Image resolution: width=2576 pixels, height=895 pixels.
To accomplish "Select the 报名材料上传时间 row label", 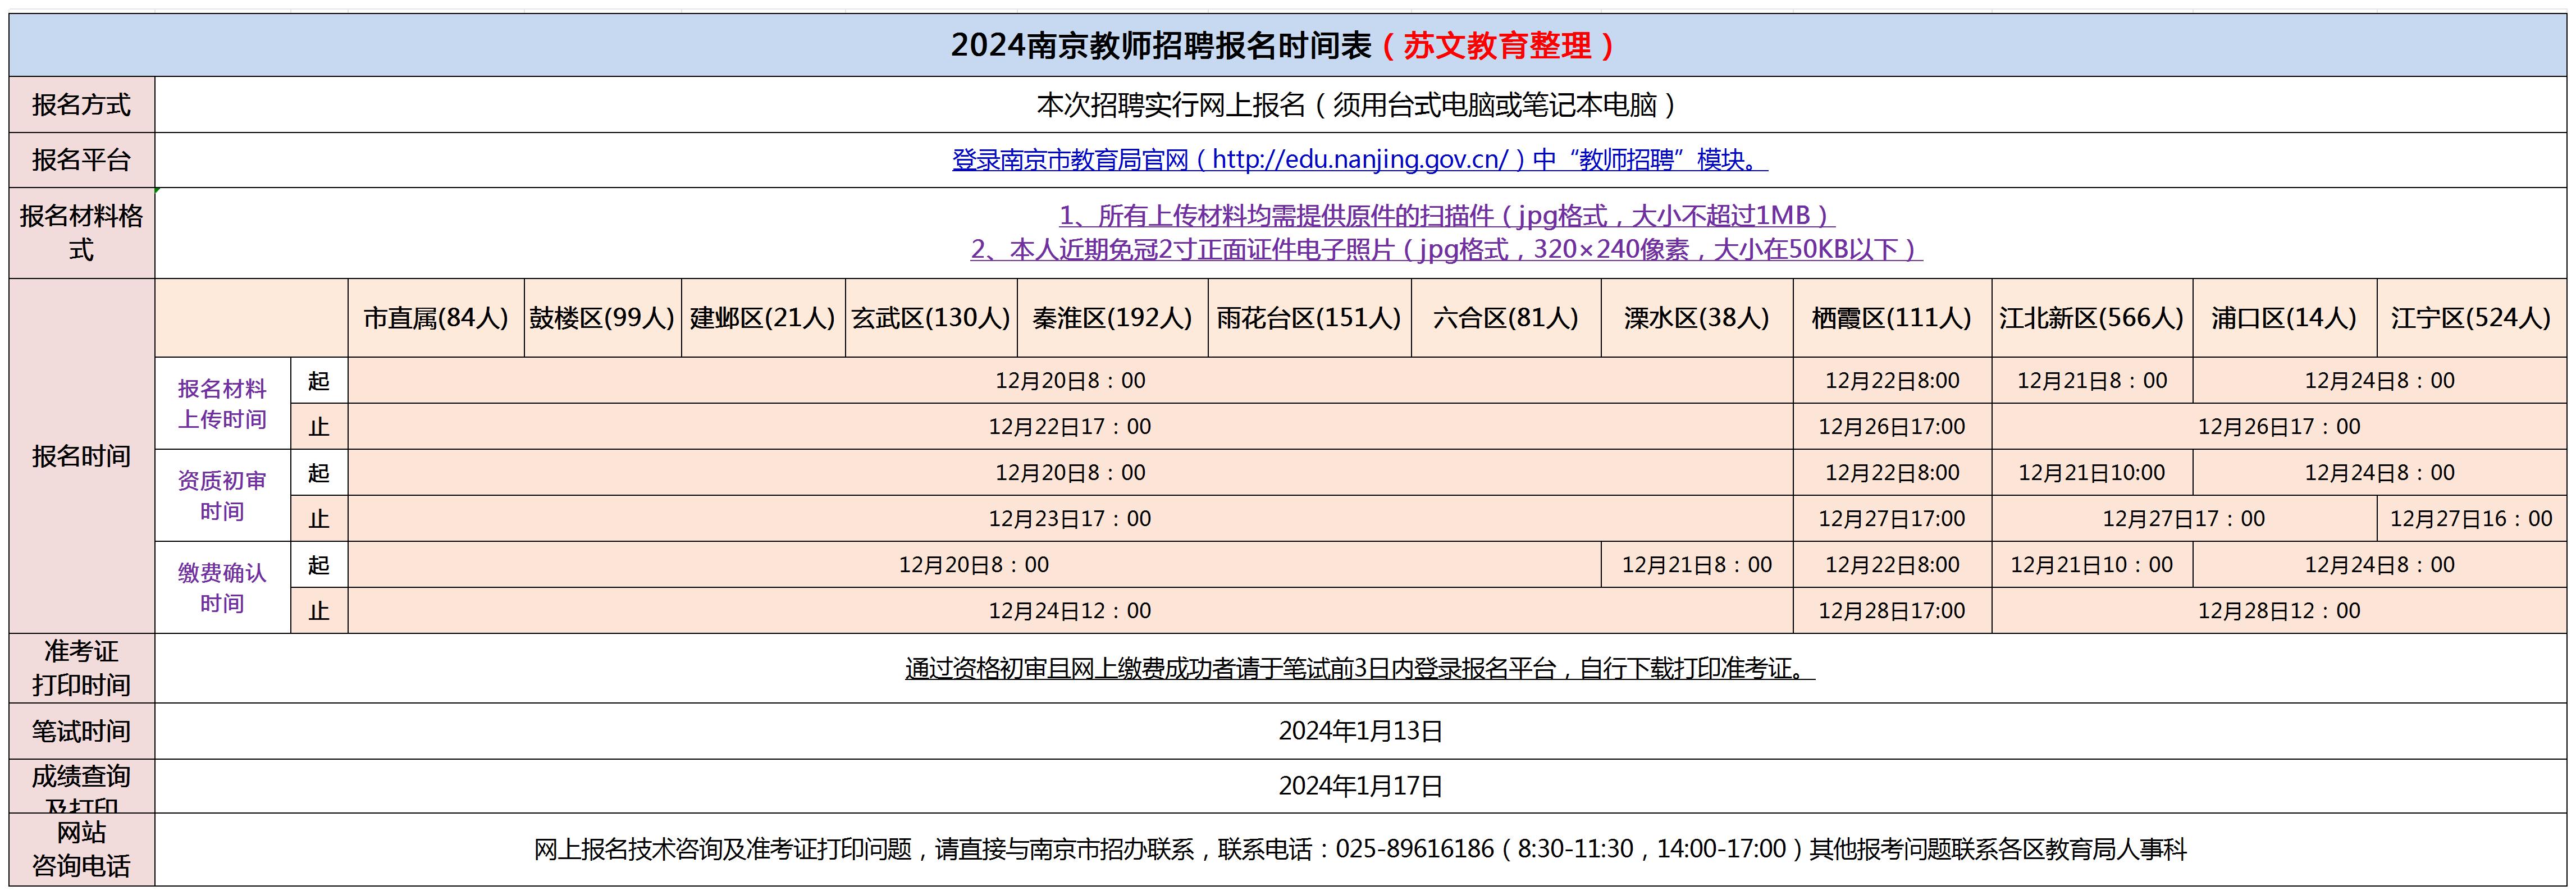I will [222, 403].
